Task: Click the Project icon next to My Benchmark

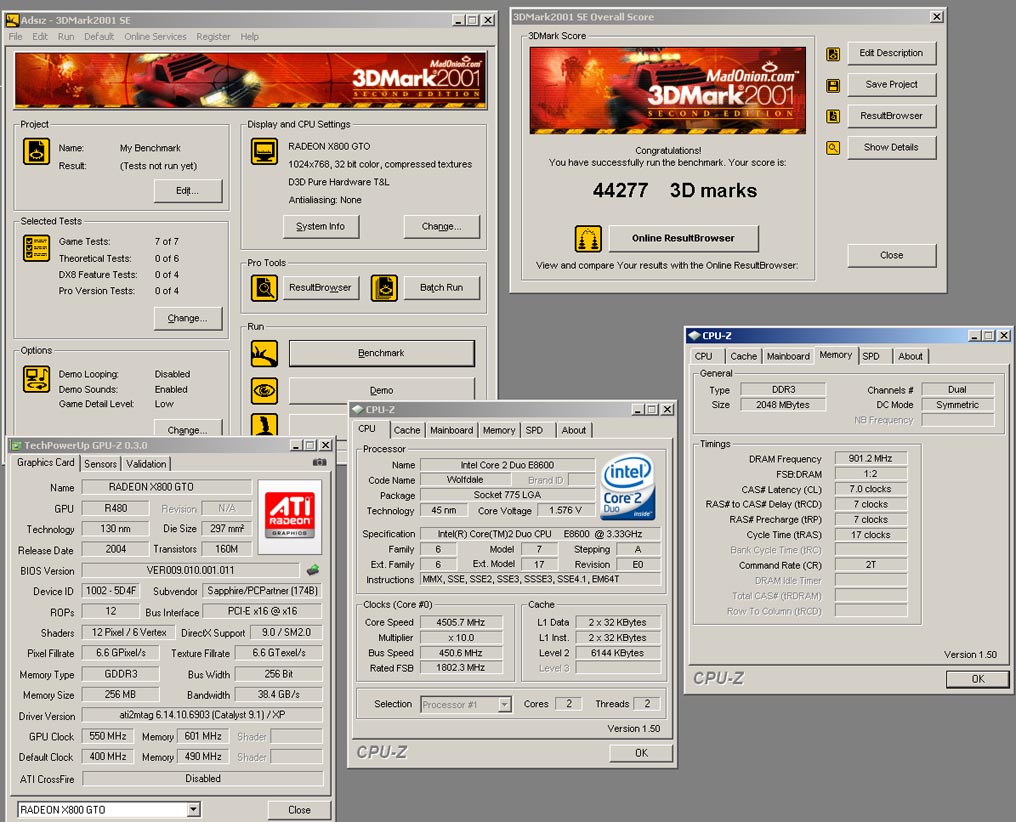Action: point(36,152)
